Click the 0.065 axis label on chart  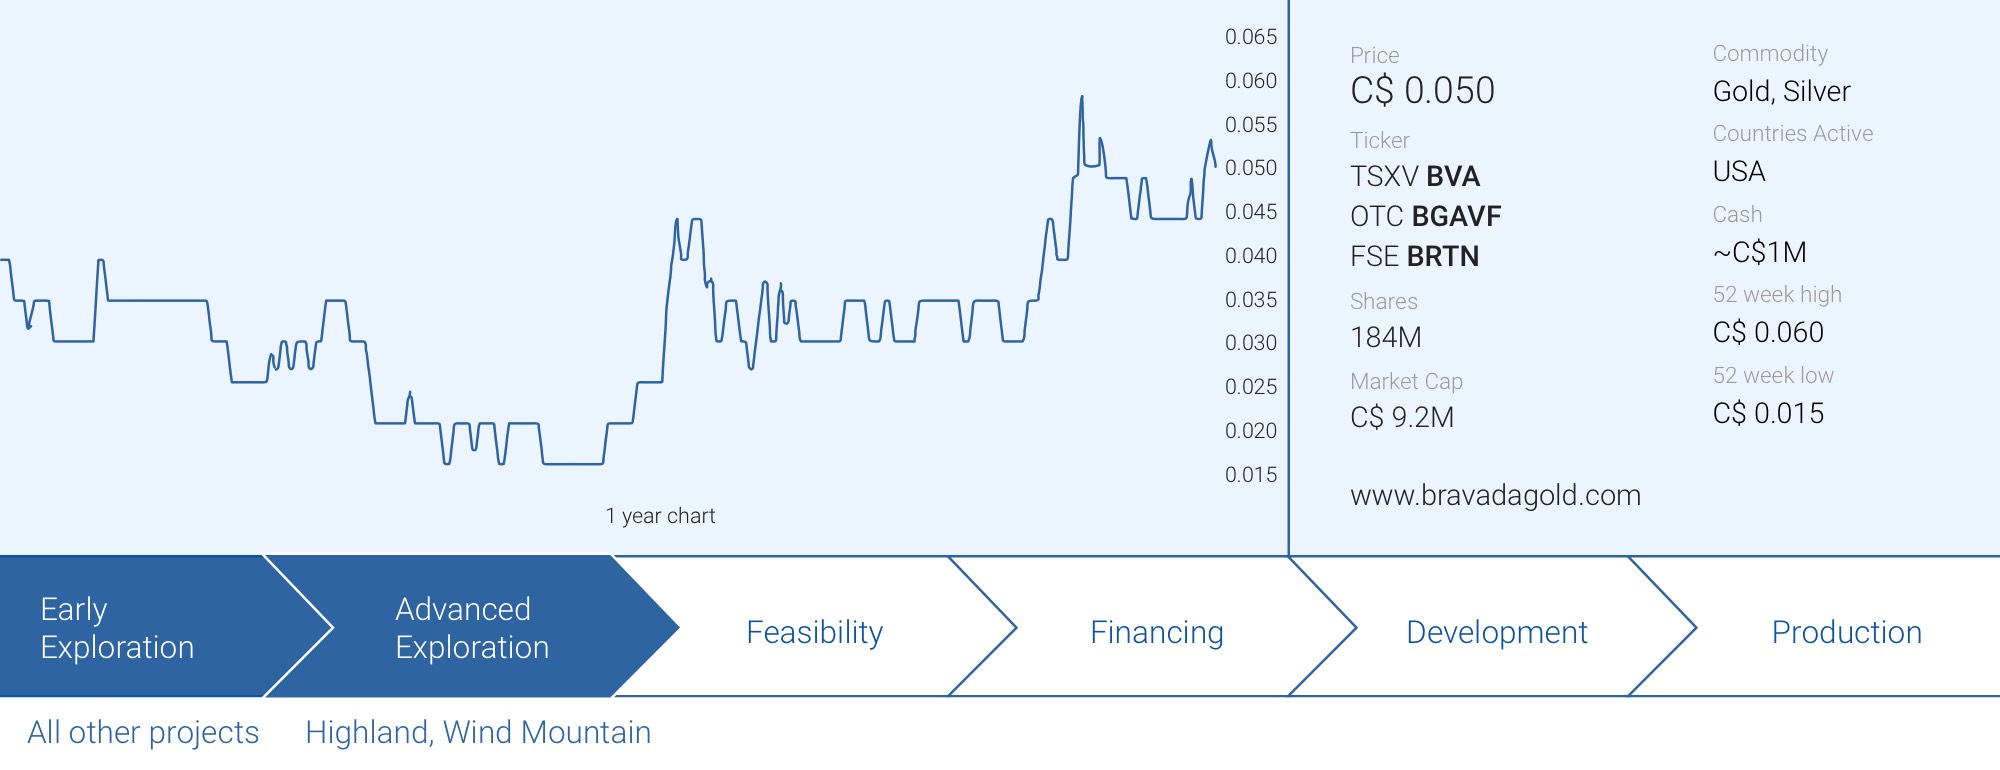pyautogui.click(x=1251, y=37)
